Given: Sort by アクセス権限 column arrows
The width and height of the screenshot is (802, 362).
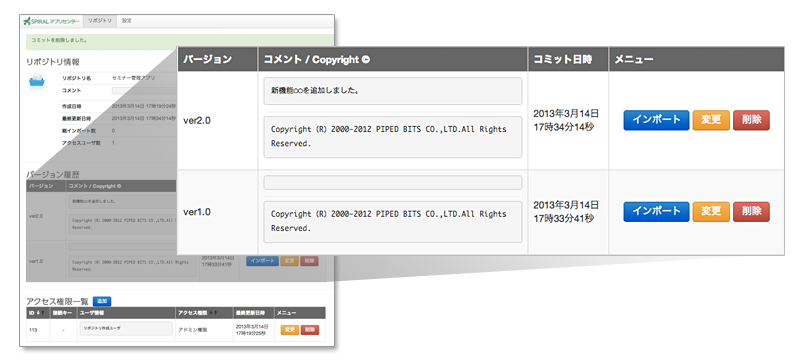Looking at the screenshot, I should coord(212,313).
